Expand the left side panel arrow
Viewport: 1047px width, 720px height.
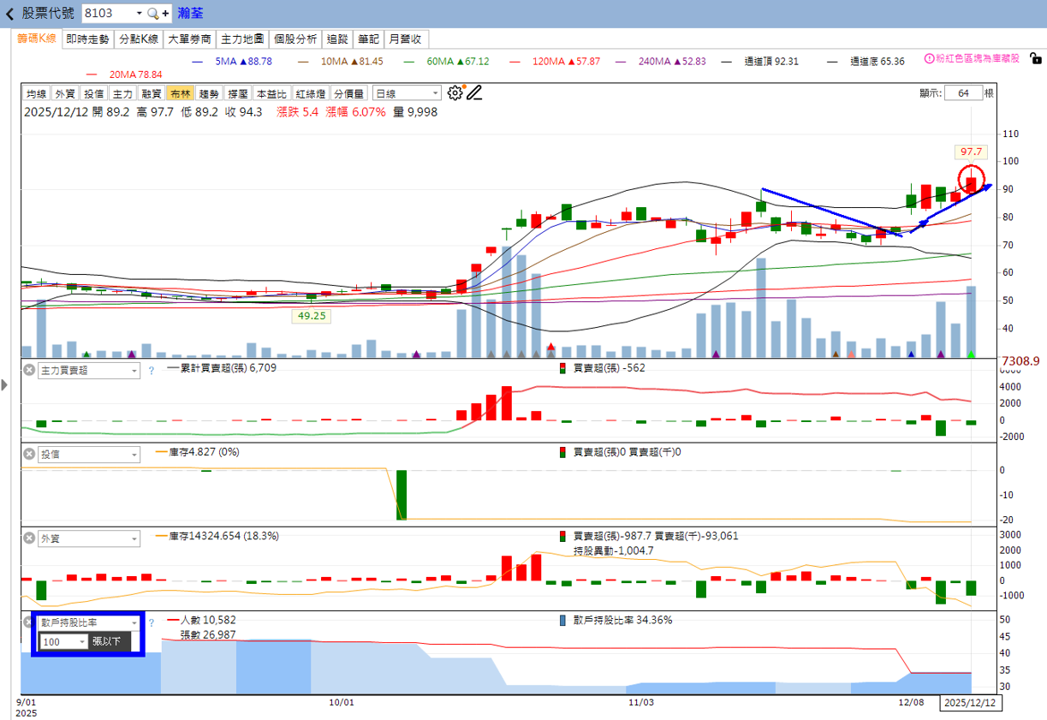coord(5,385)
